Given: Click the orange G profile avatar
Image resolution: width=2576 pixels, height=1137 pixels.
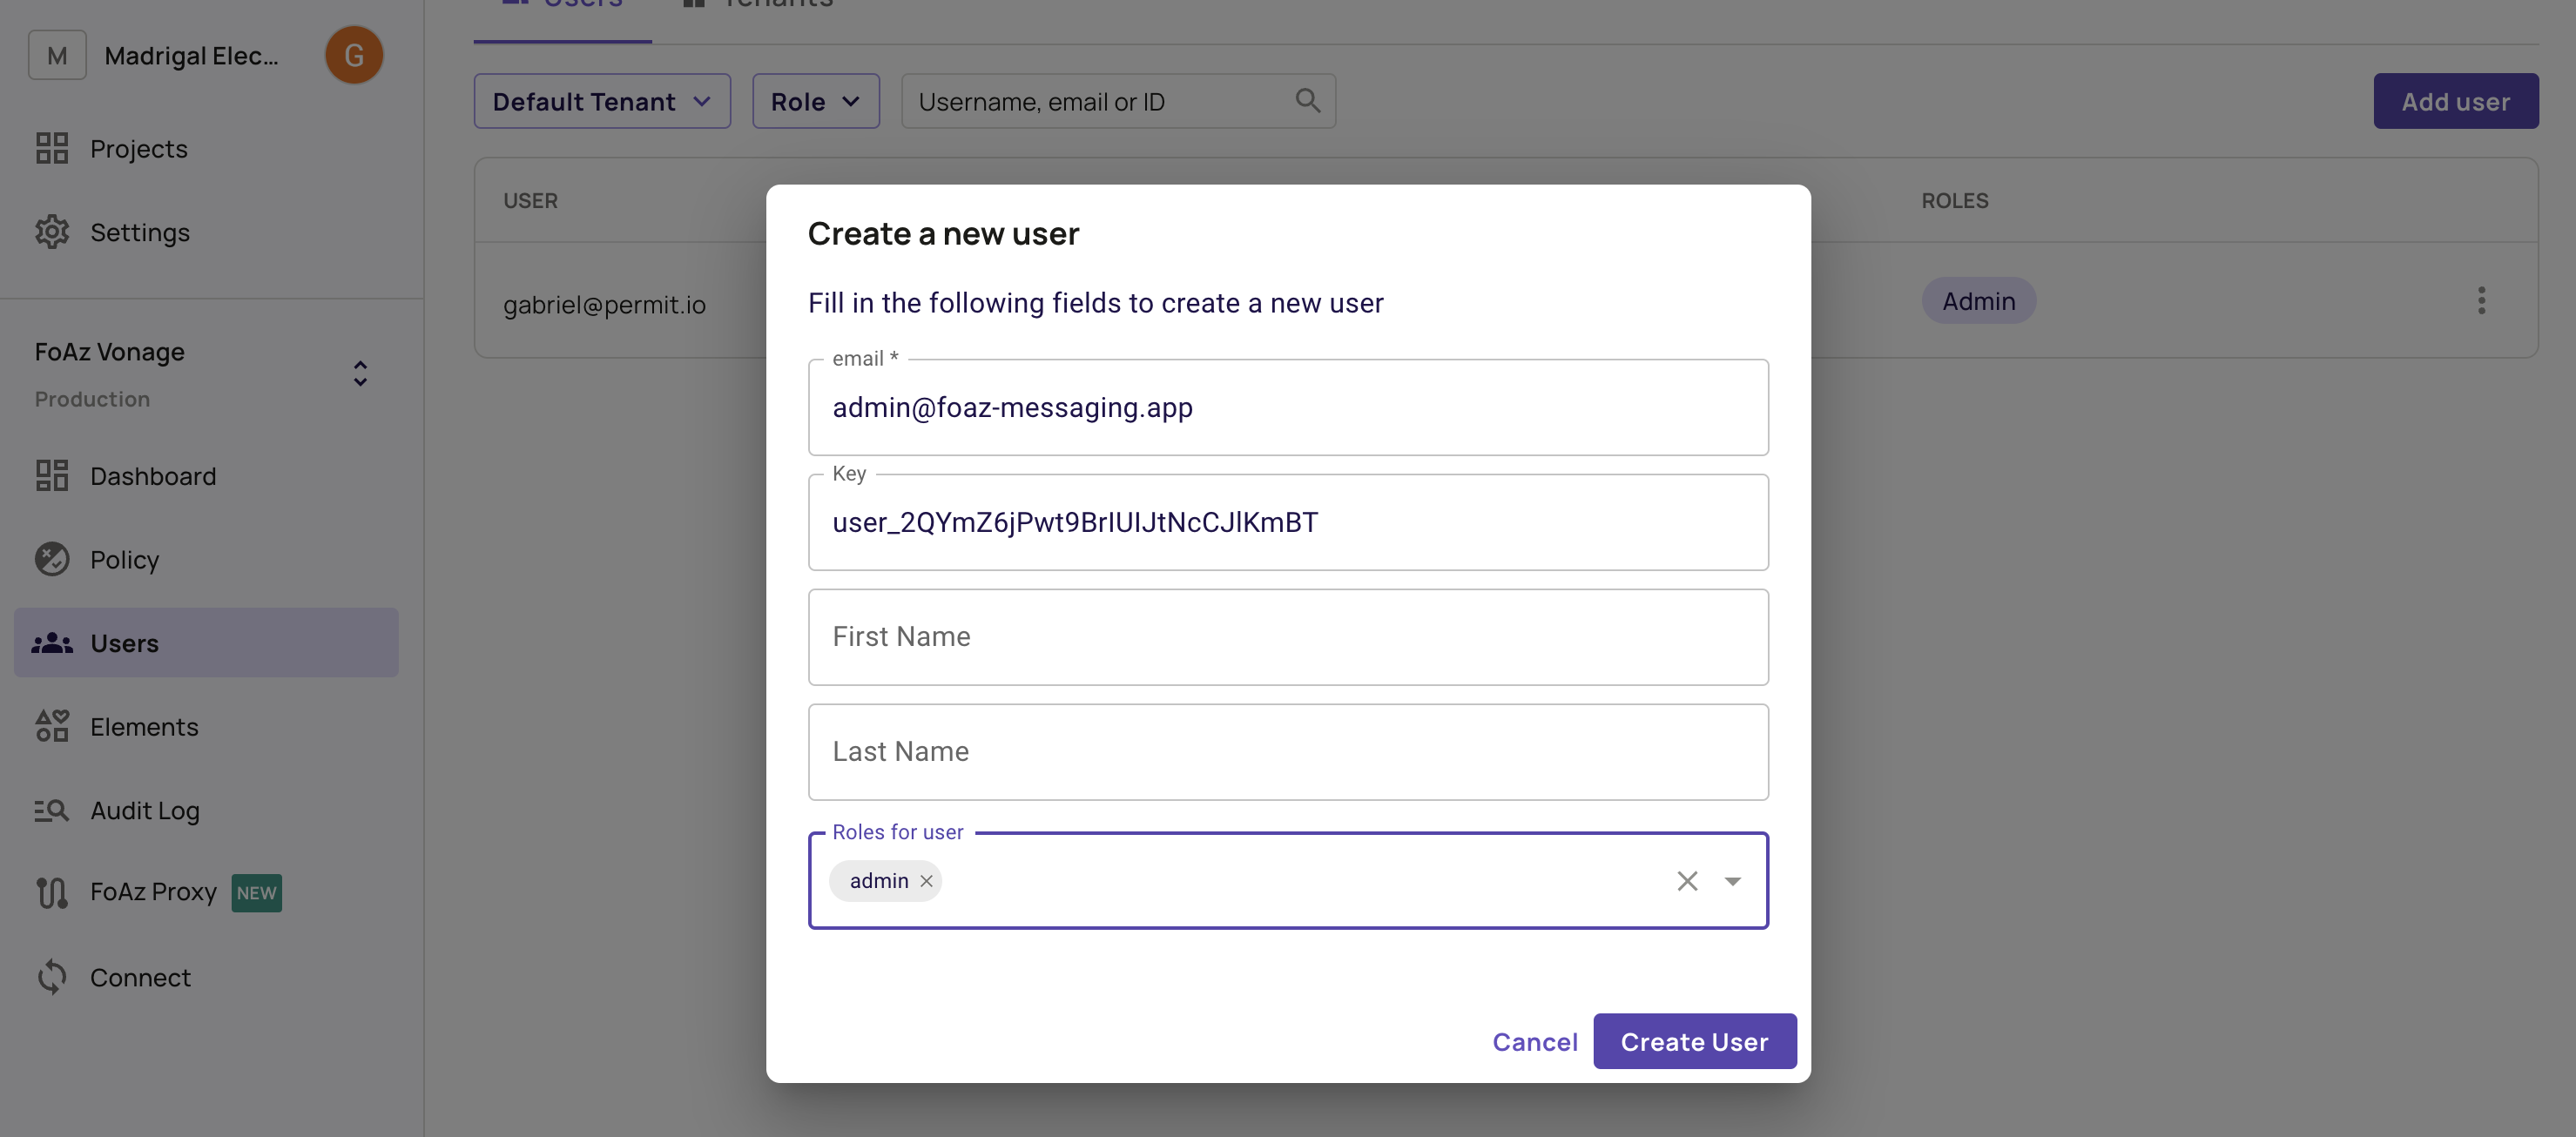Looking at the screenshot, I should [x=354, y=55].
